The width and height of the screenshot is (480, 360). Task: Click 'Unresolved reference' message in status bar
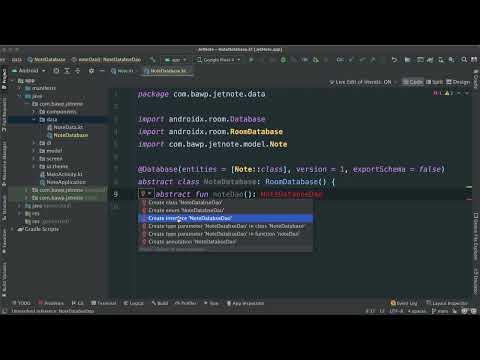pos(53,311)
